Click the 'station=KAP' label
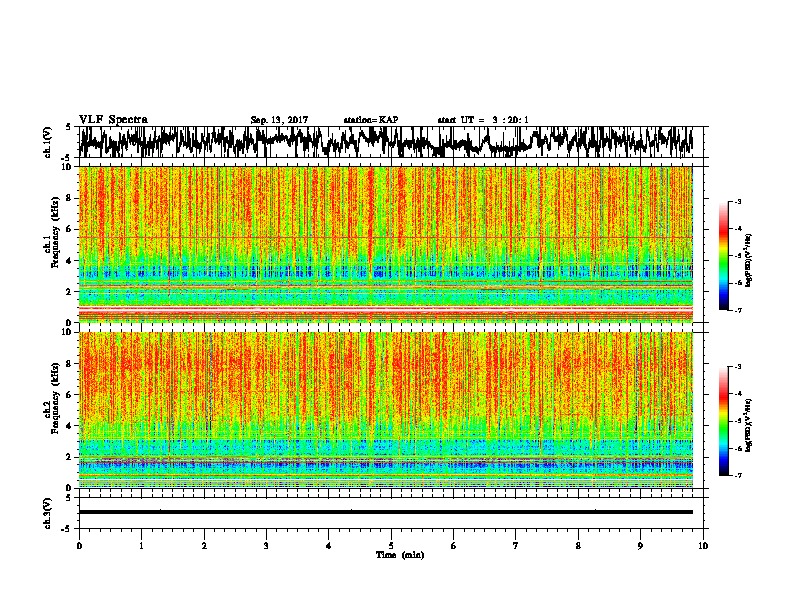Viewport: 792px width, 612px height. coord(371,120)
